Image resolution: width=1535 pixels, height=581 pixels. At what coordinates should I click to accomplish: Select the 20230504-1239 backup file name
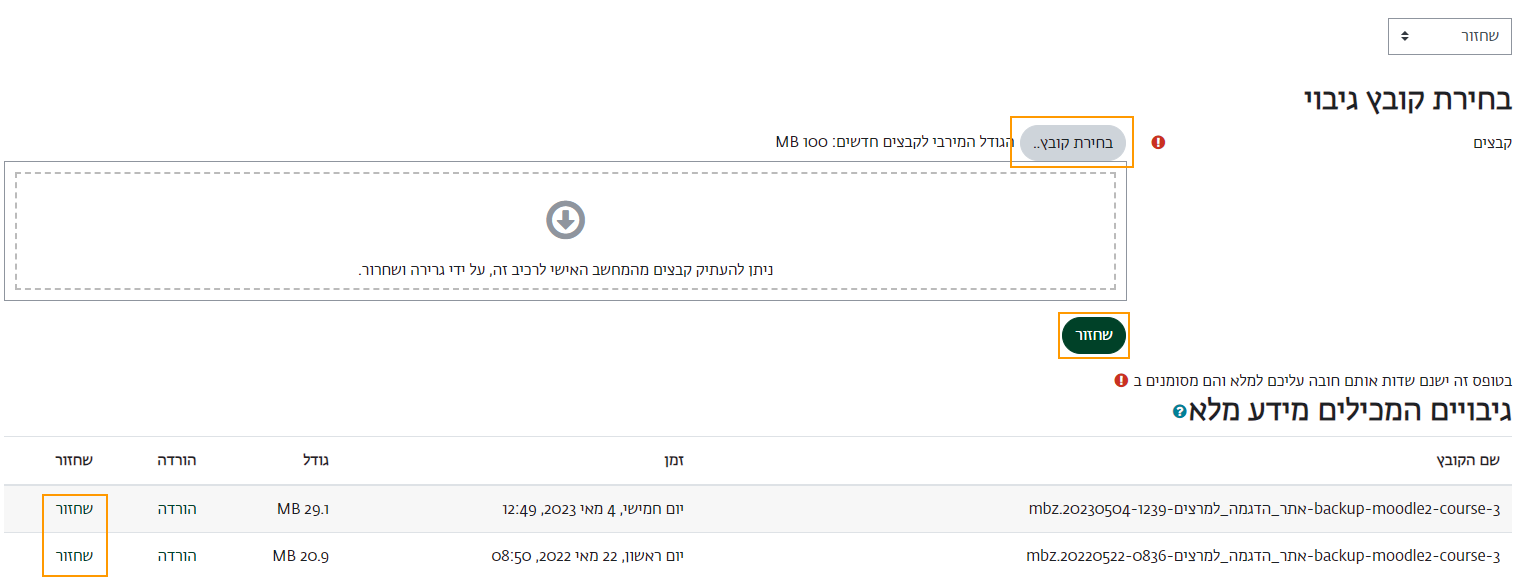1264,509
